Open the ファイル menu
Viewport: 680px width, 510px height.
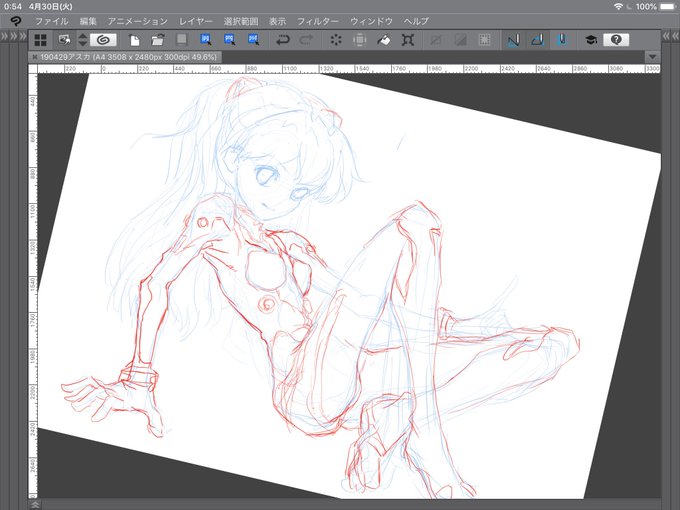click(51, 21)
